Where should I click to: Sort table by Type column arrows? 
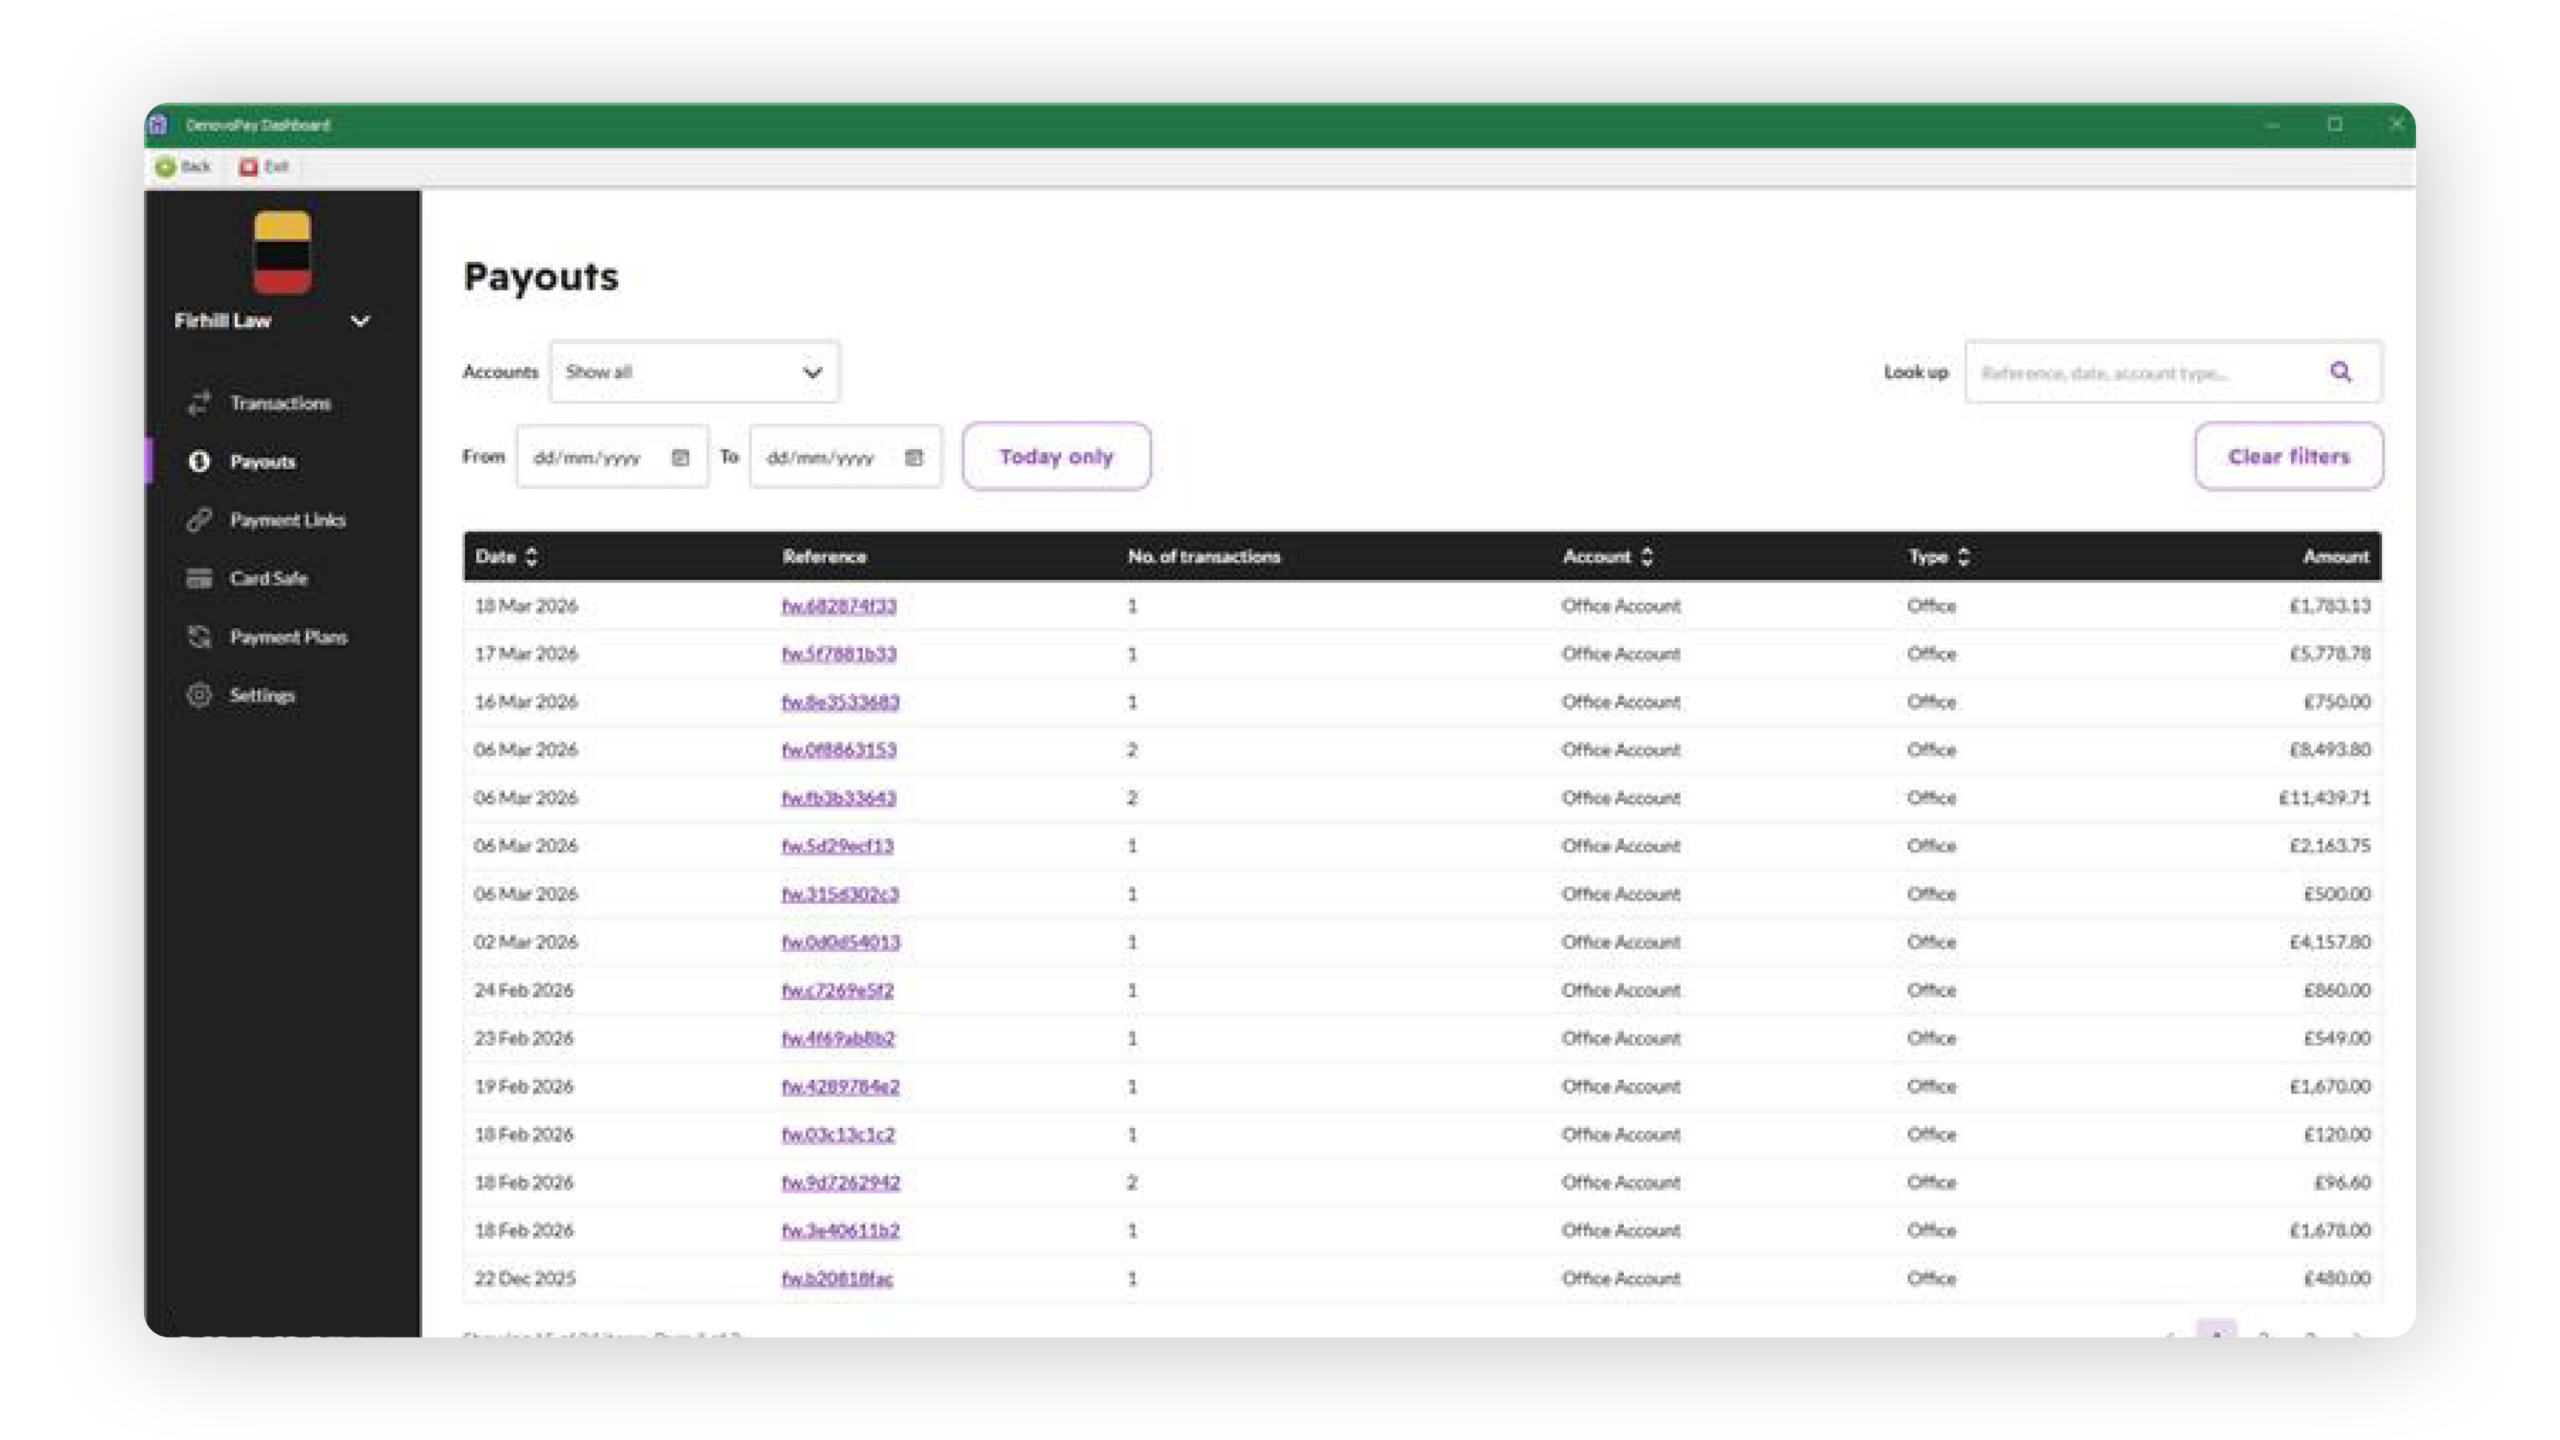point(1963,557)
